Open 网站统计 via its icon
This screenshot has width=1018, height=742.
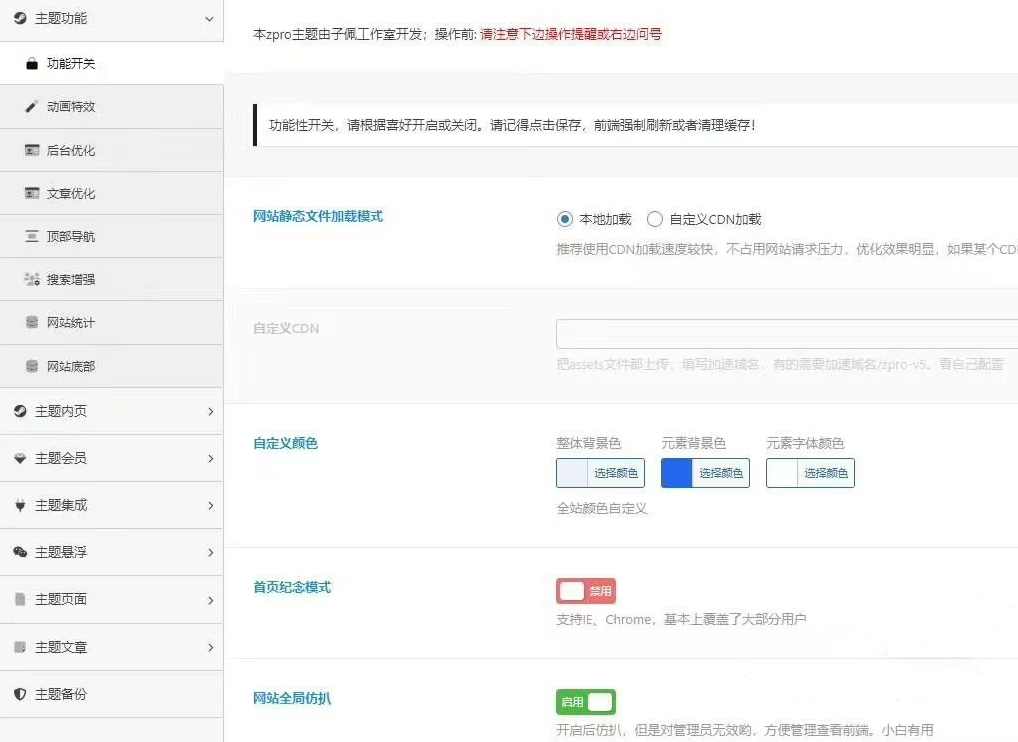coord(31,322)
